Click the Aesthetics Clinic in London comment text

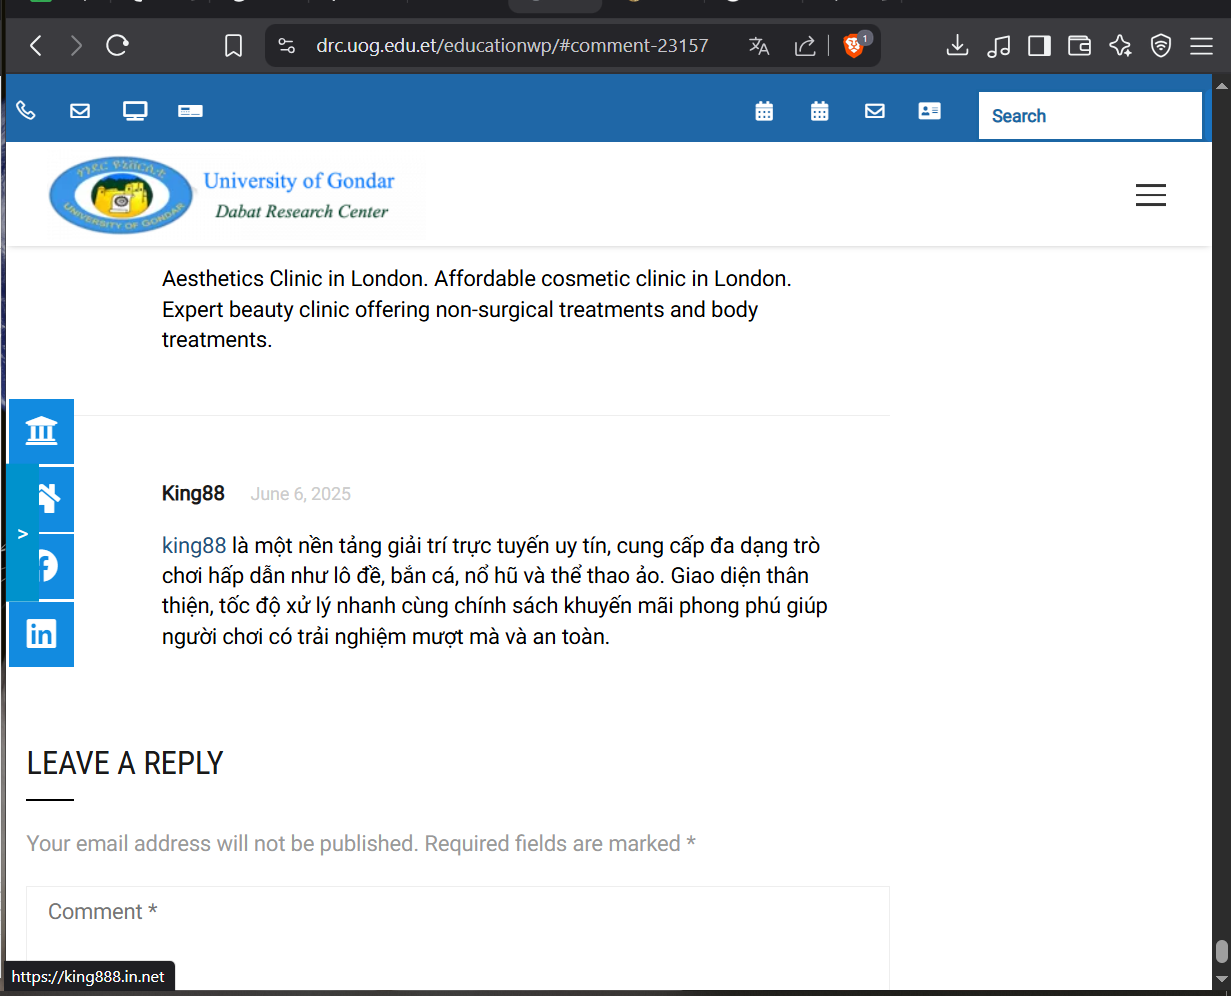tap(477, 309)
